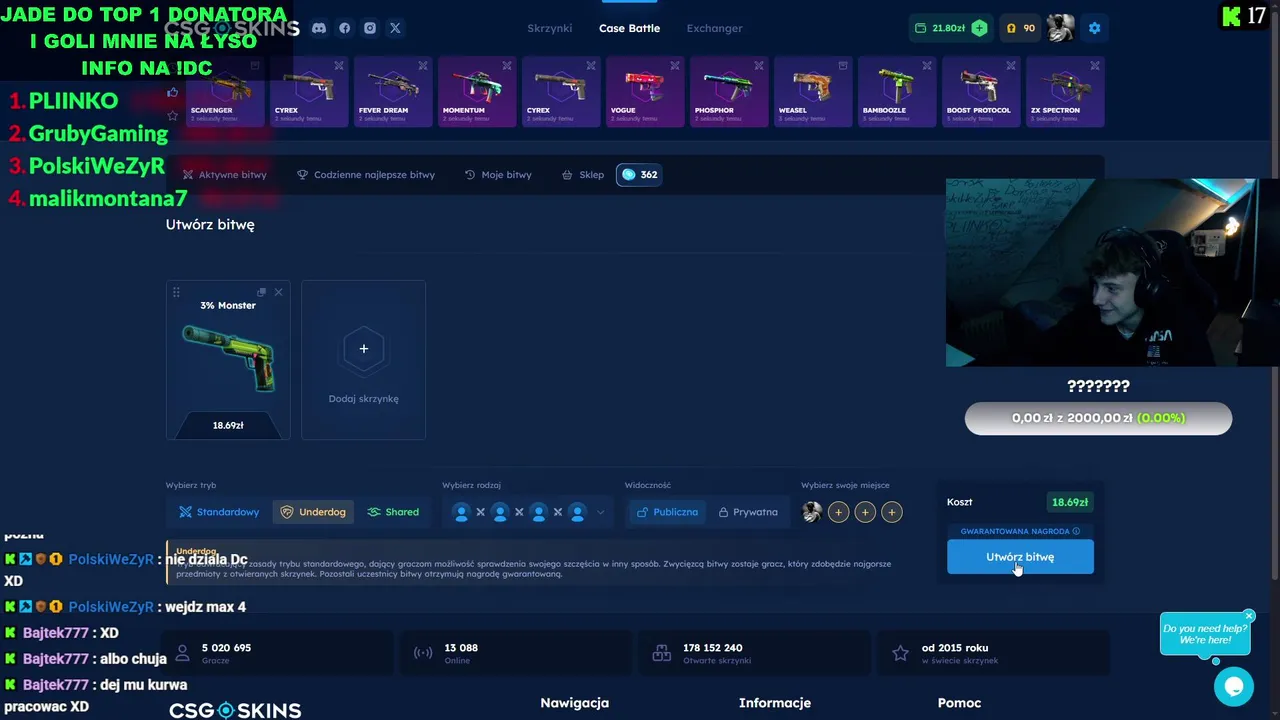
Task: Click the 13 088 Online stat
Action: tap(516, 654)
